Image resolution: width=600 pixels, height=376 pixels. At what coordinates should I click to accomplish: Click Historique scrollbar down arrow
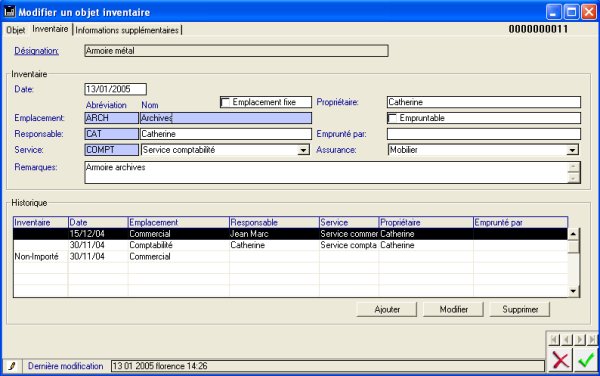coord(573,291)
